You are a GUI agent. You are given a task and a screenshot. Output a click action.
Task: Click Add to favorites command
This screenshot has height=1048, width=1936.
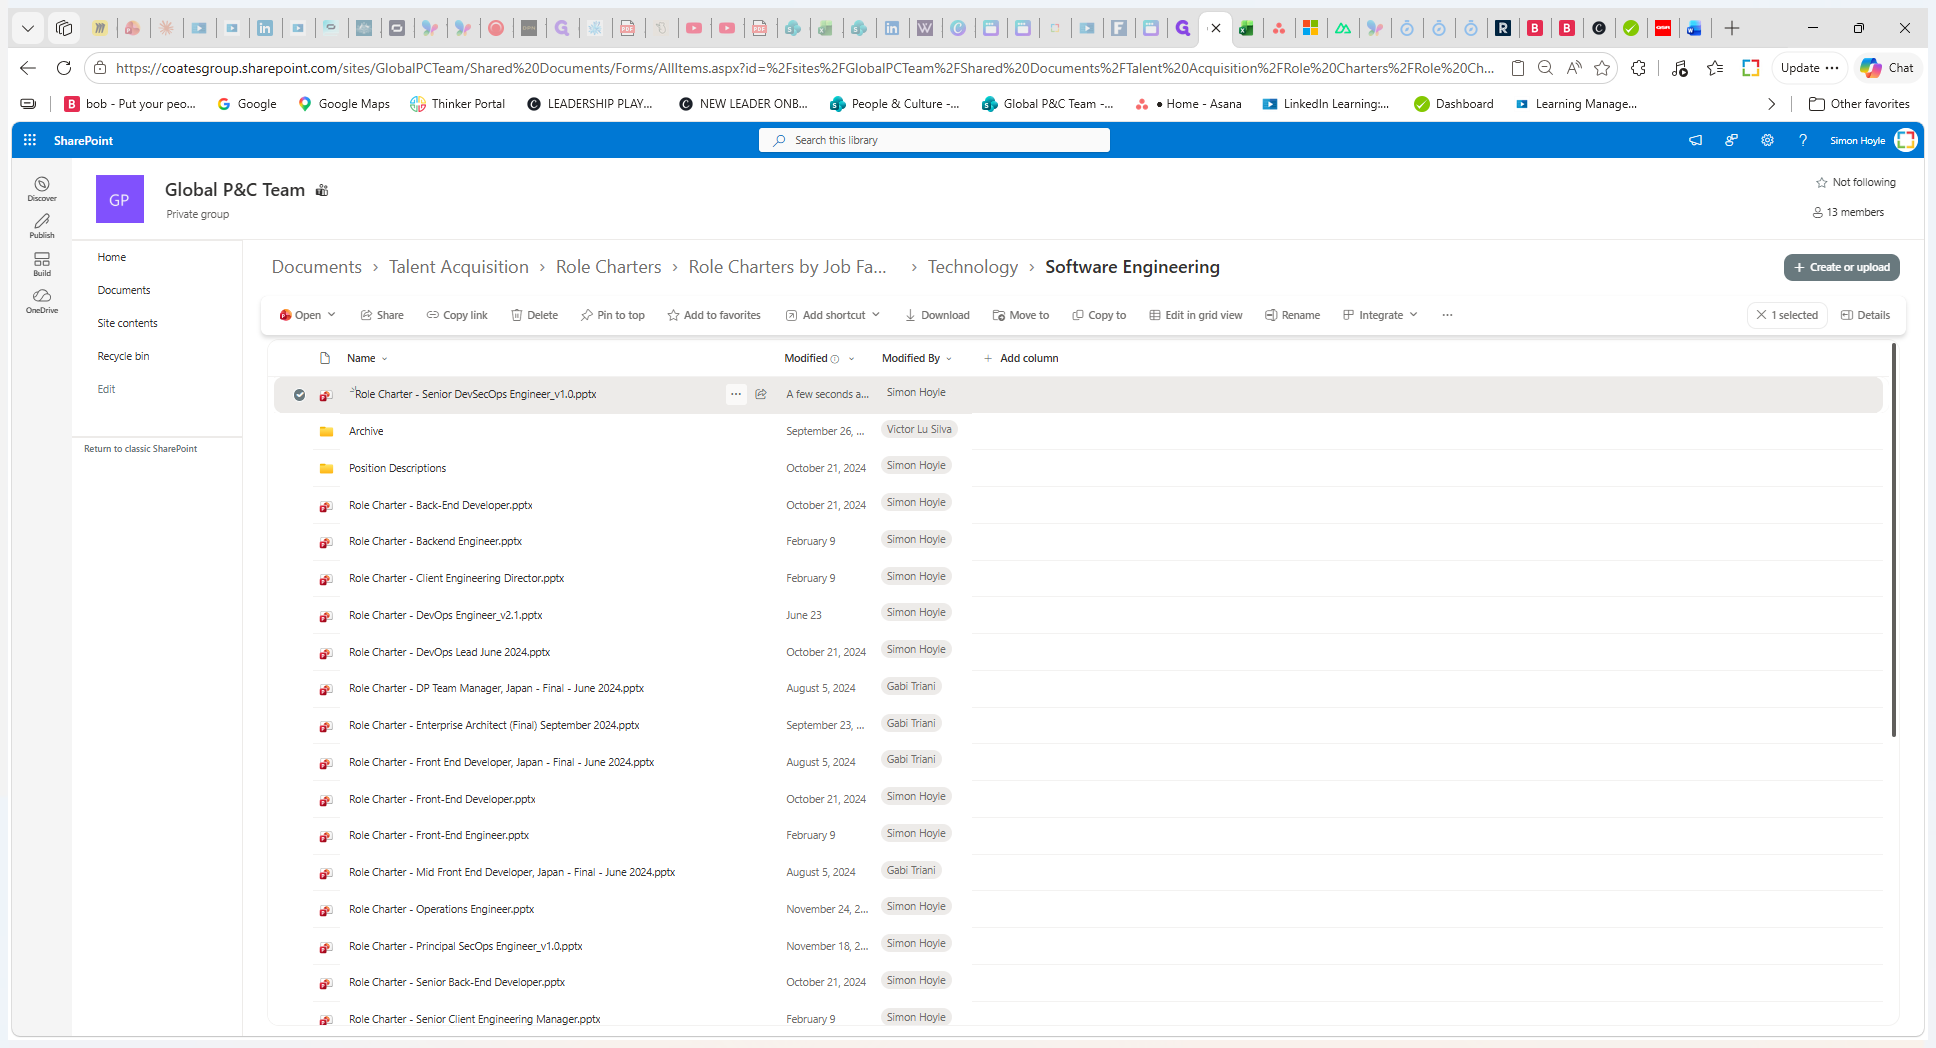pos(714,315)
